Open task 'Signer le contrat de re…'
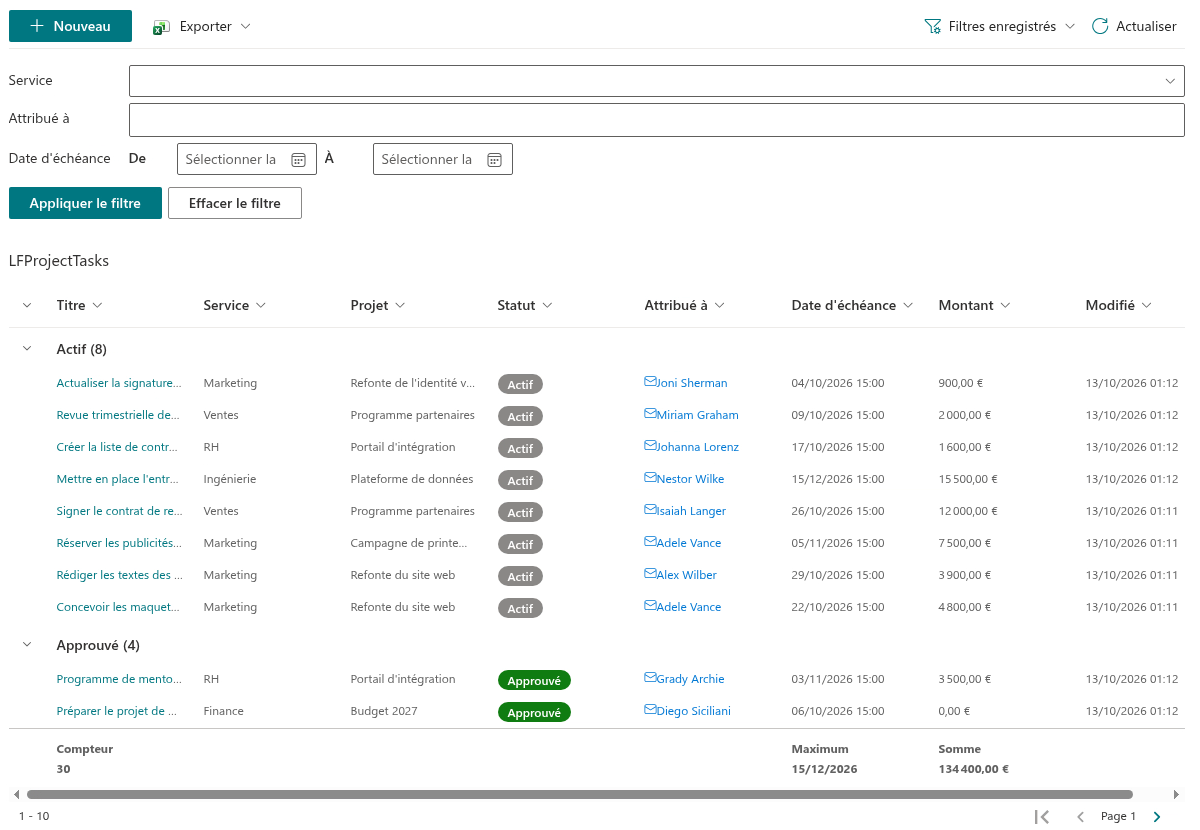The image size is (1200, 830). (x=119, y=511)
